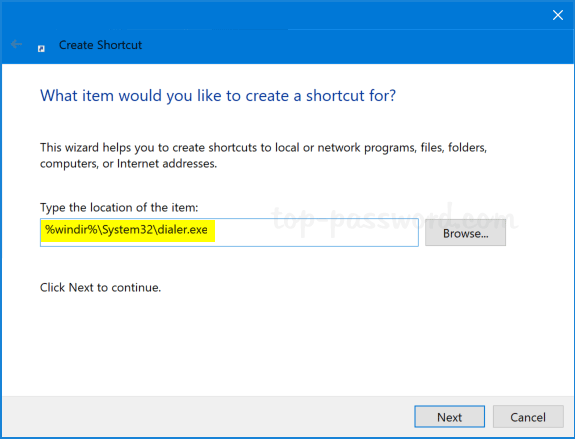Click the back arrow in the wizard header
The width and height of the screenshot is (575, 439).
(x=16, y=44)
